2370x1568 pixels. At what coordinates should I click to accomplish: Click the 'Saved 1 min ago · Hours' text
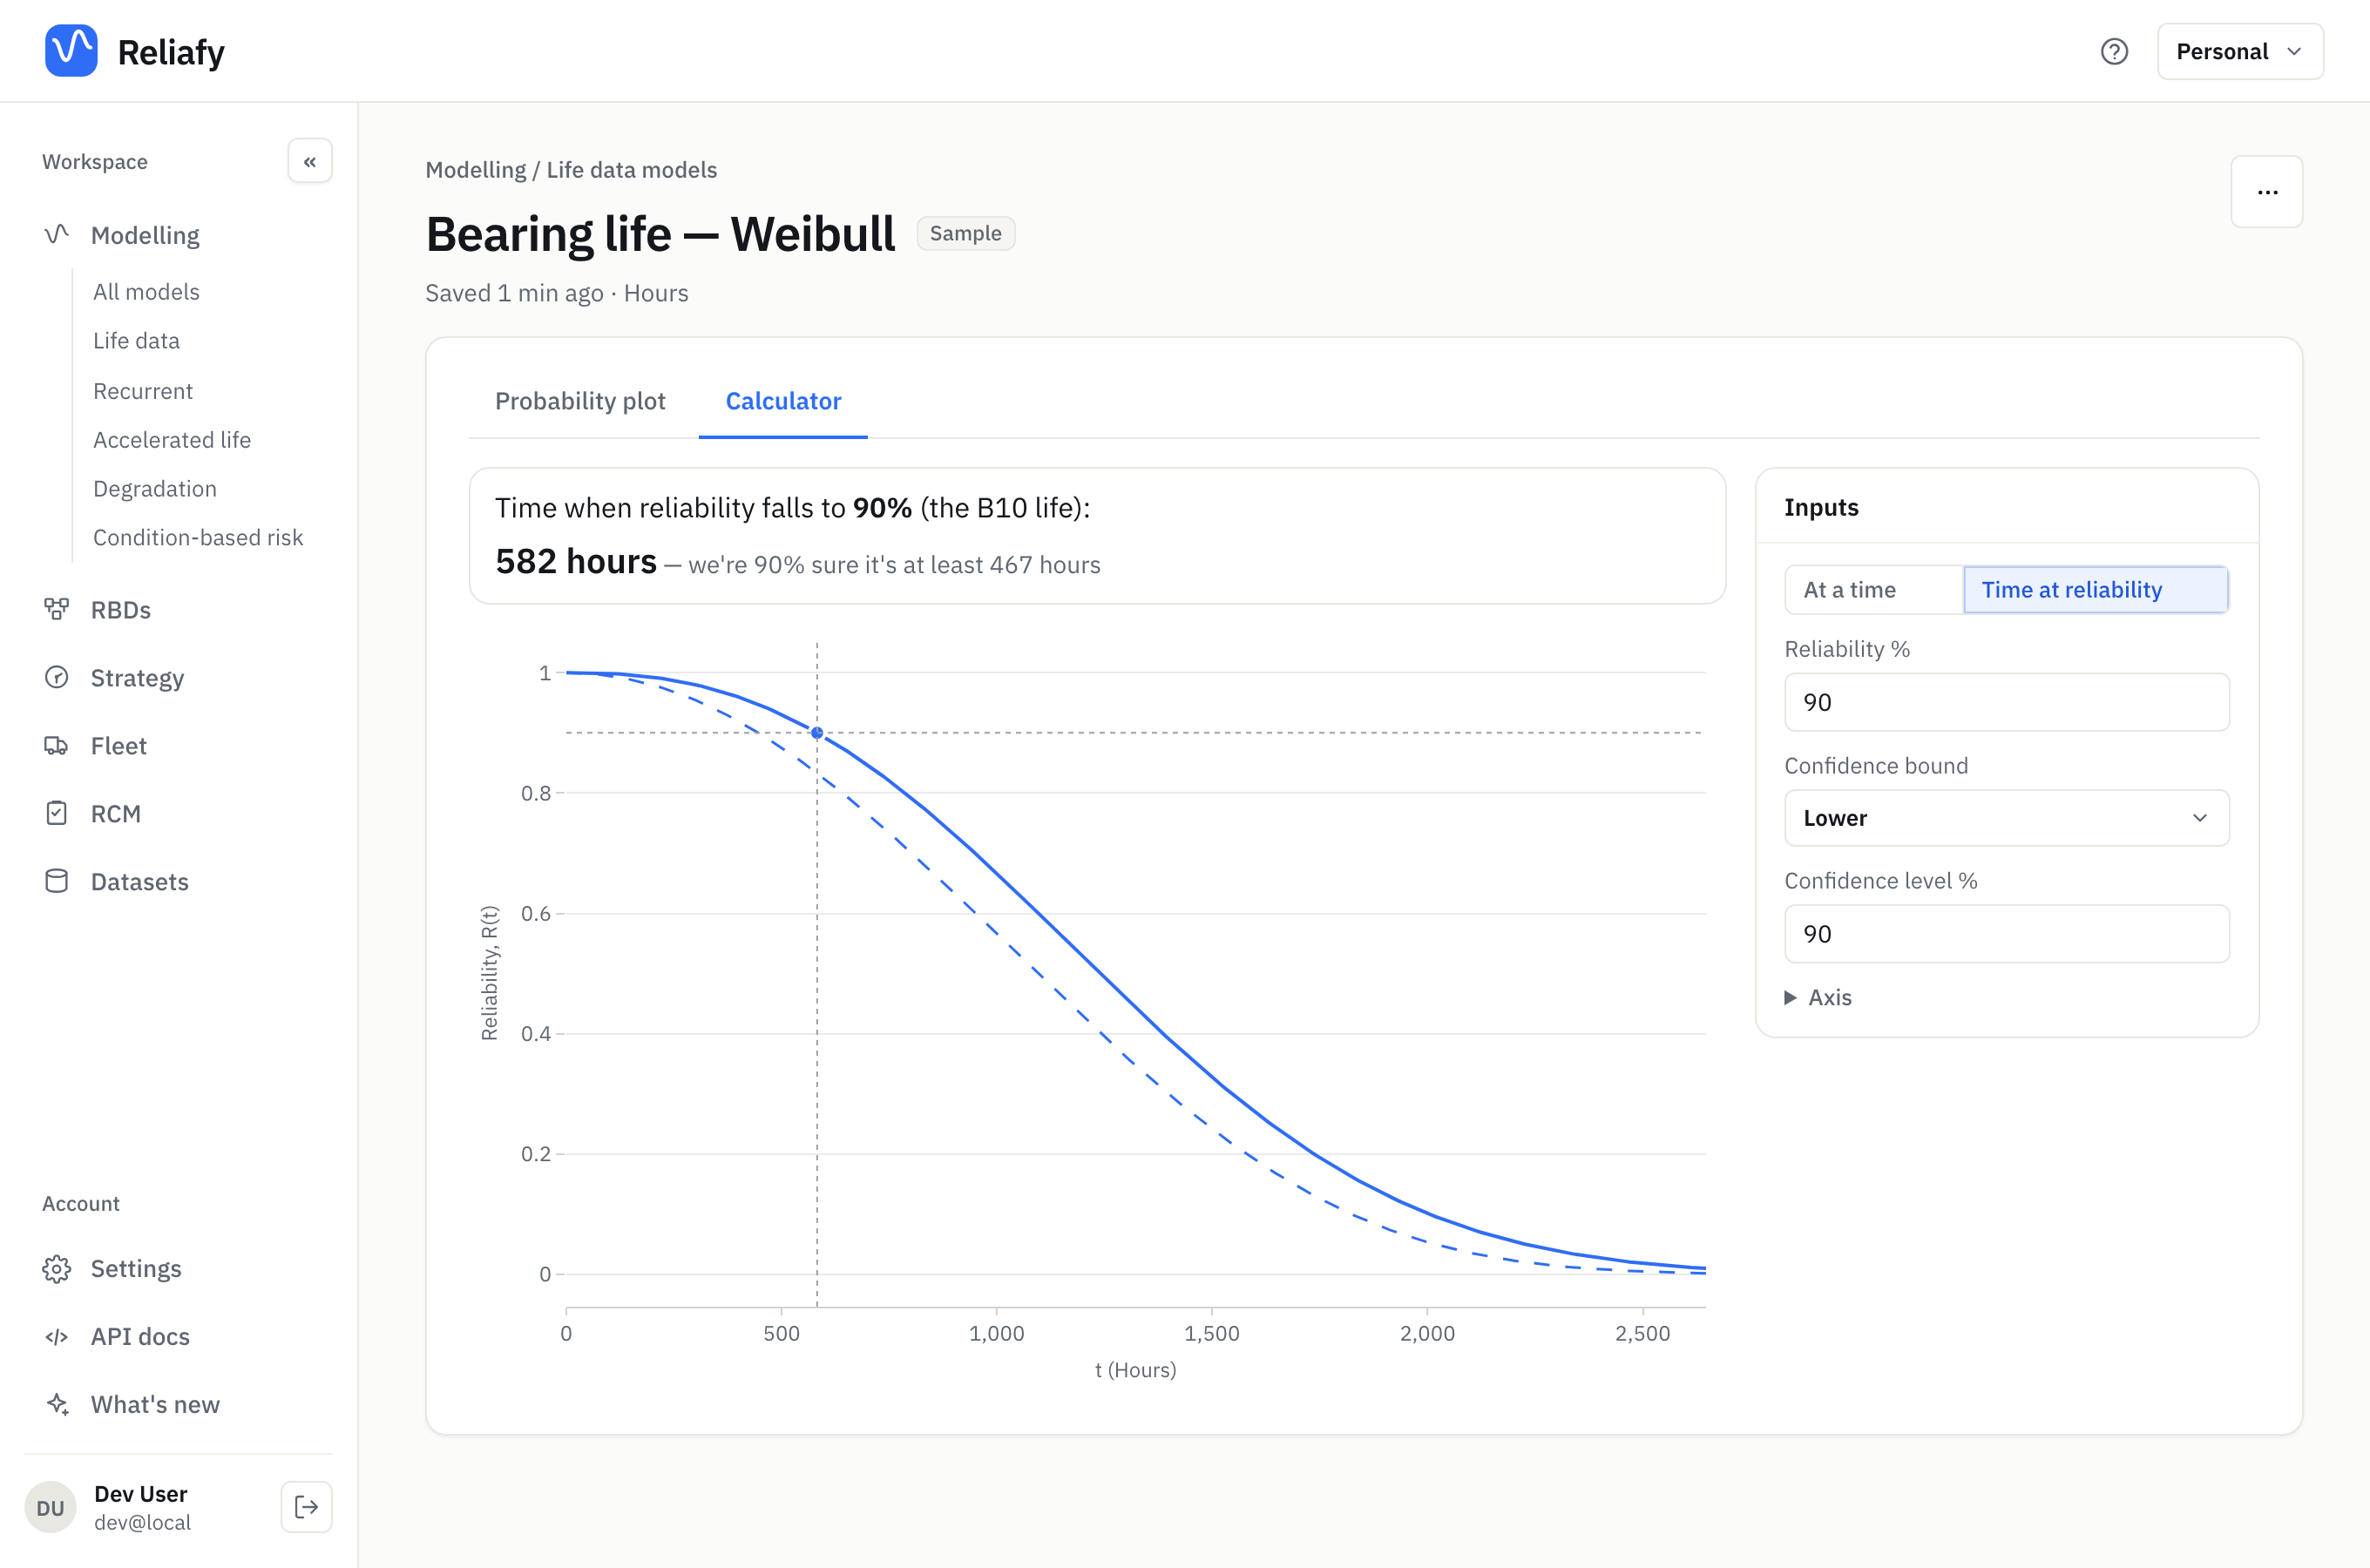pyautogui.click(x=557, y=293)
